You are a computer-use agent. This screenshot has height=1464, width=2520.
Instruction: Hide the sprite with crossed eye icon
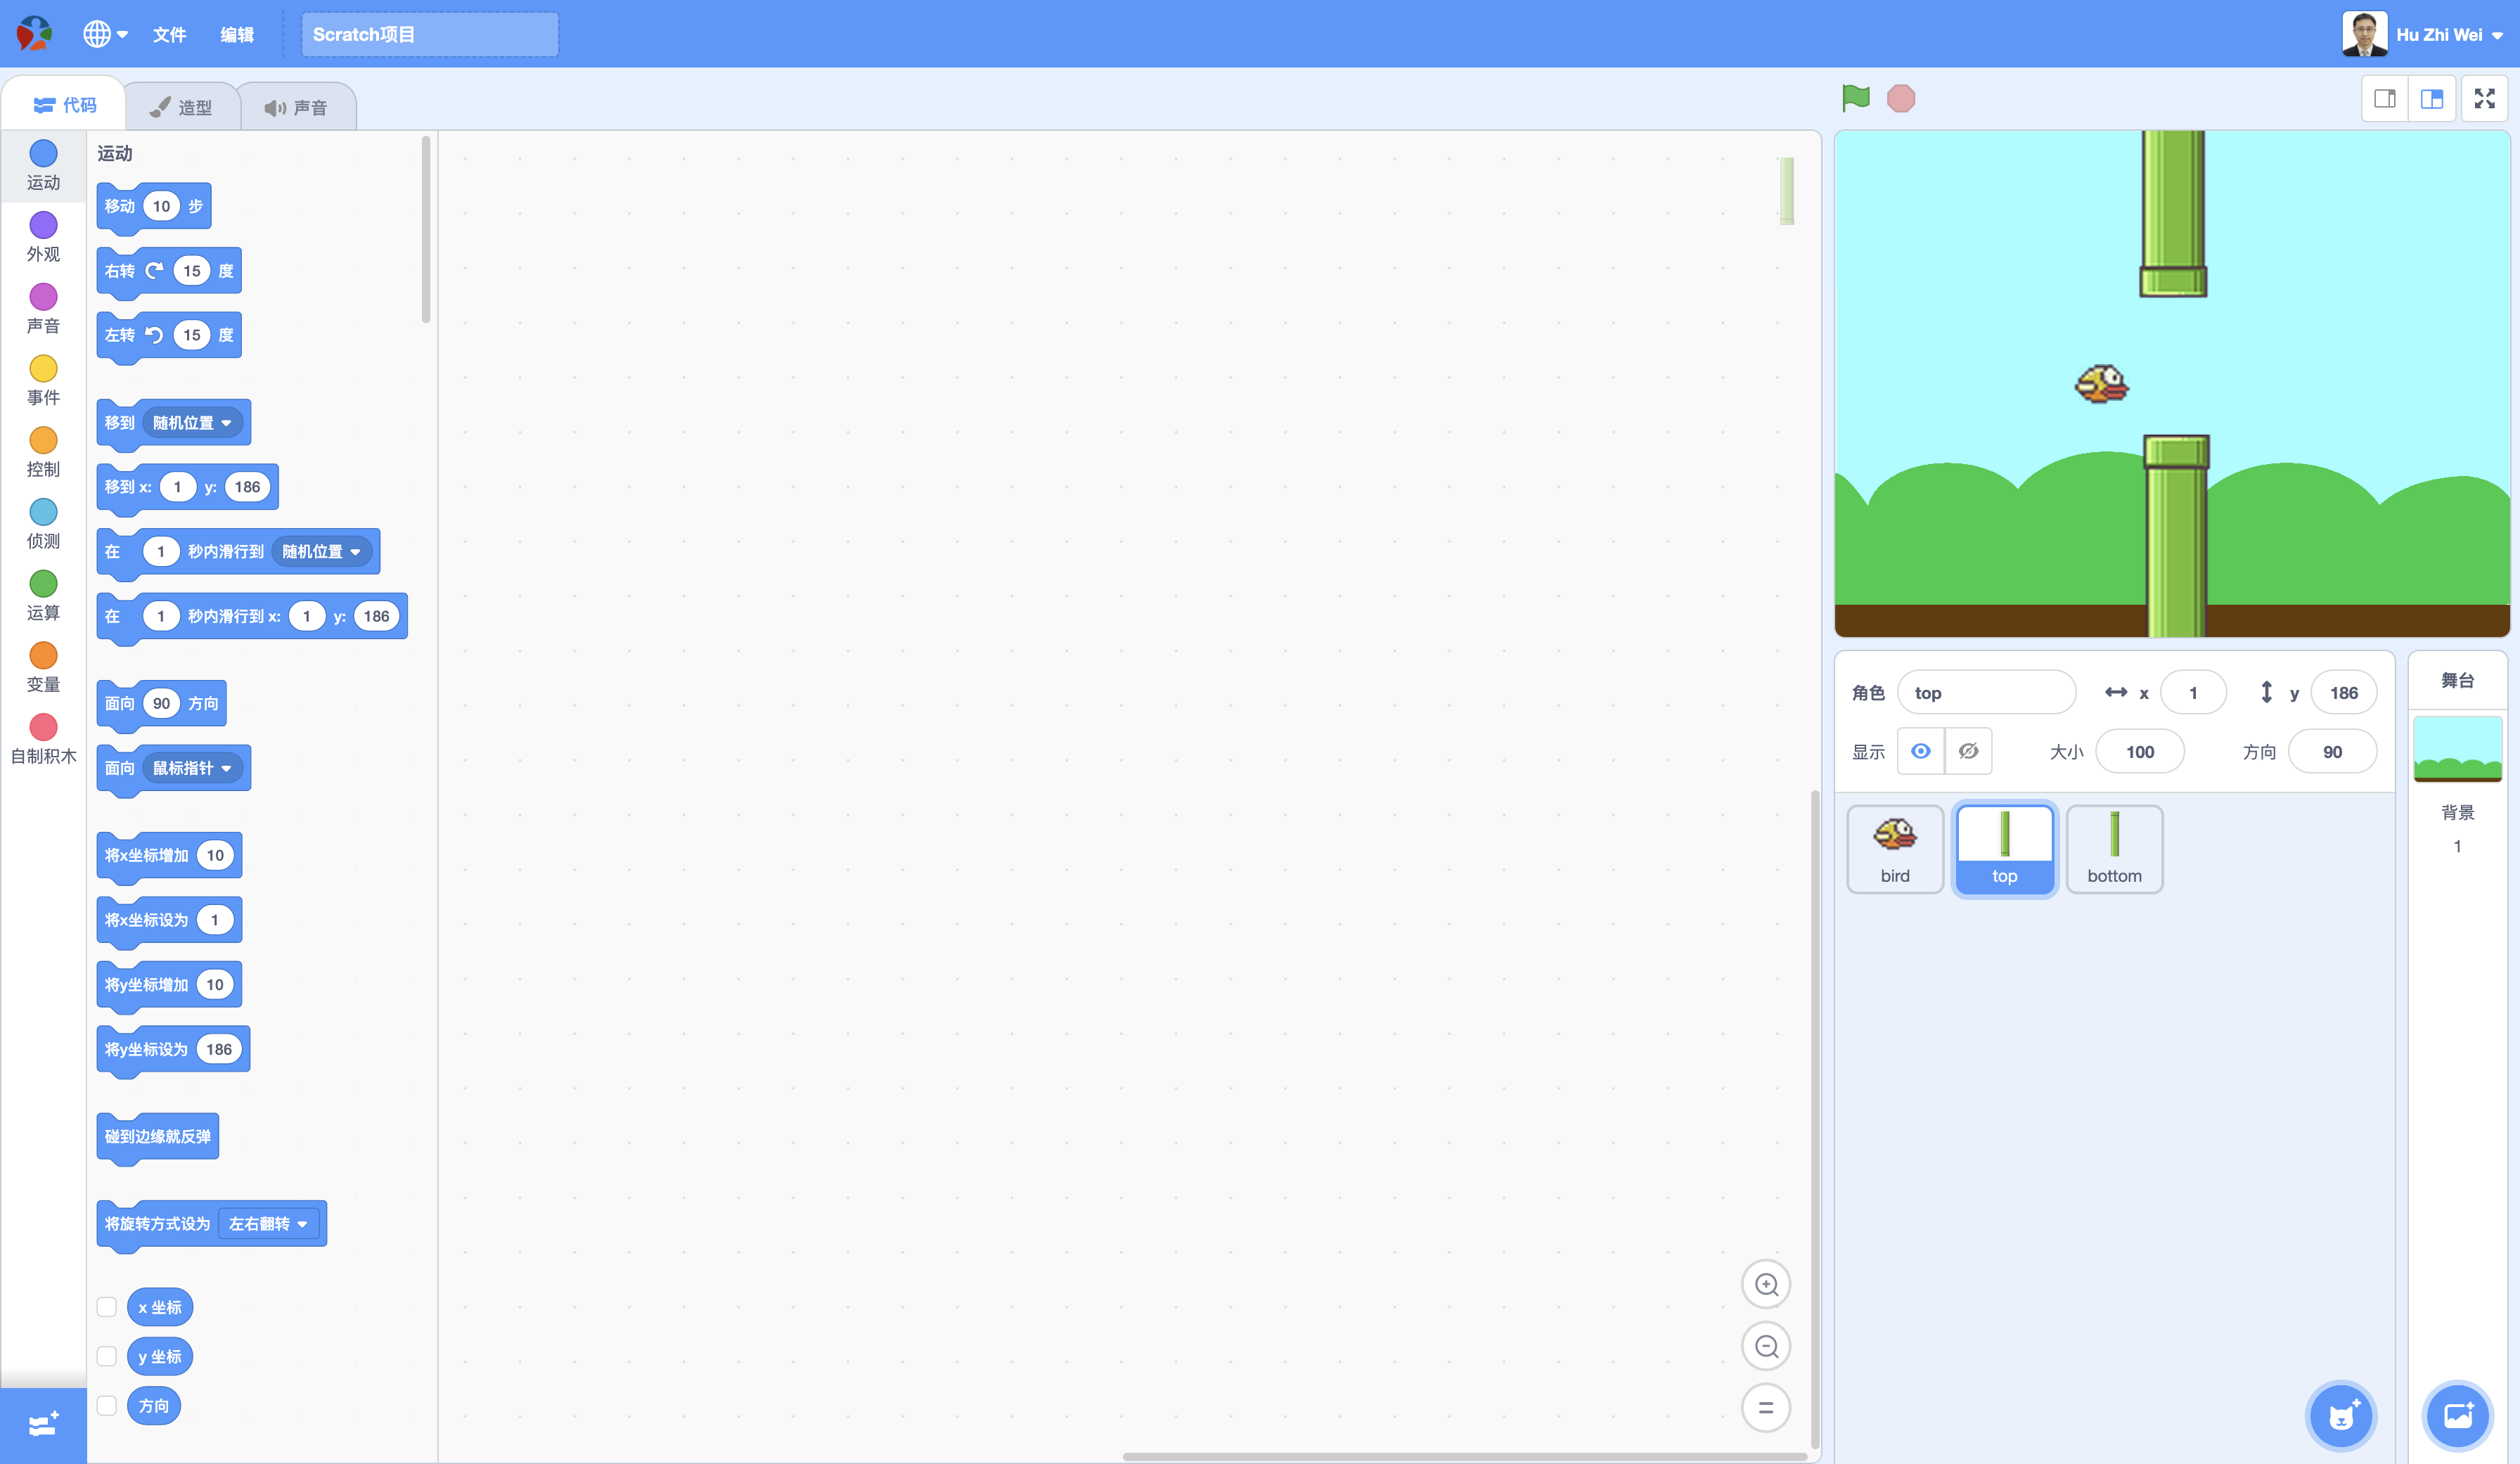pyautogui.click(x=1968, y=751)
